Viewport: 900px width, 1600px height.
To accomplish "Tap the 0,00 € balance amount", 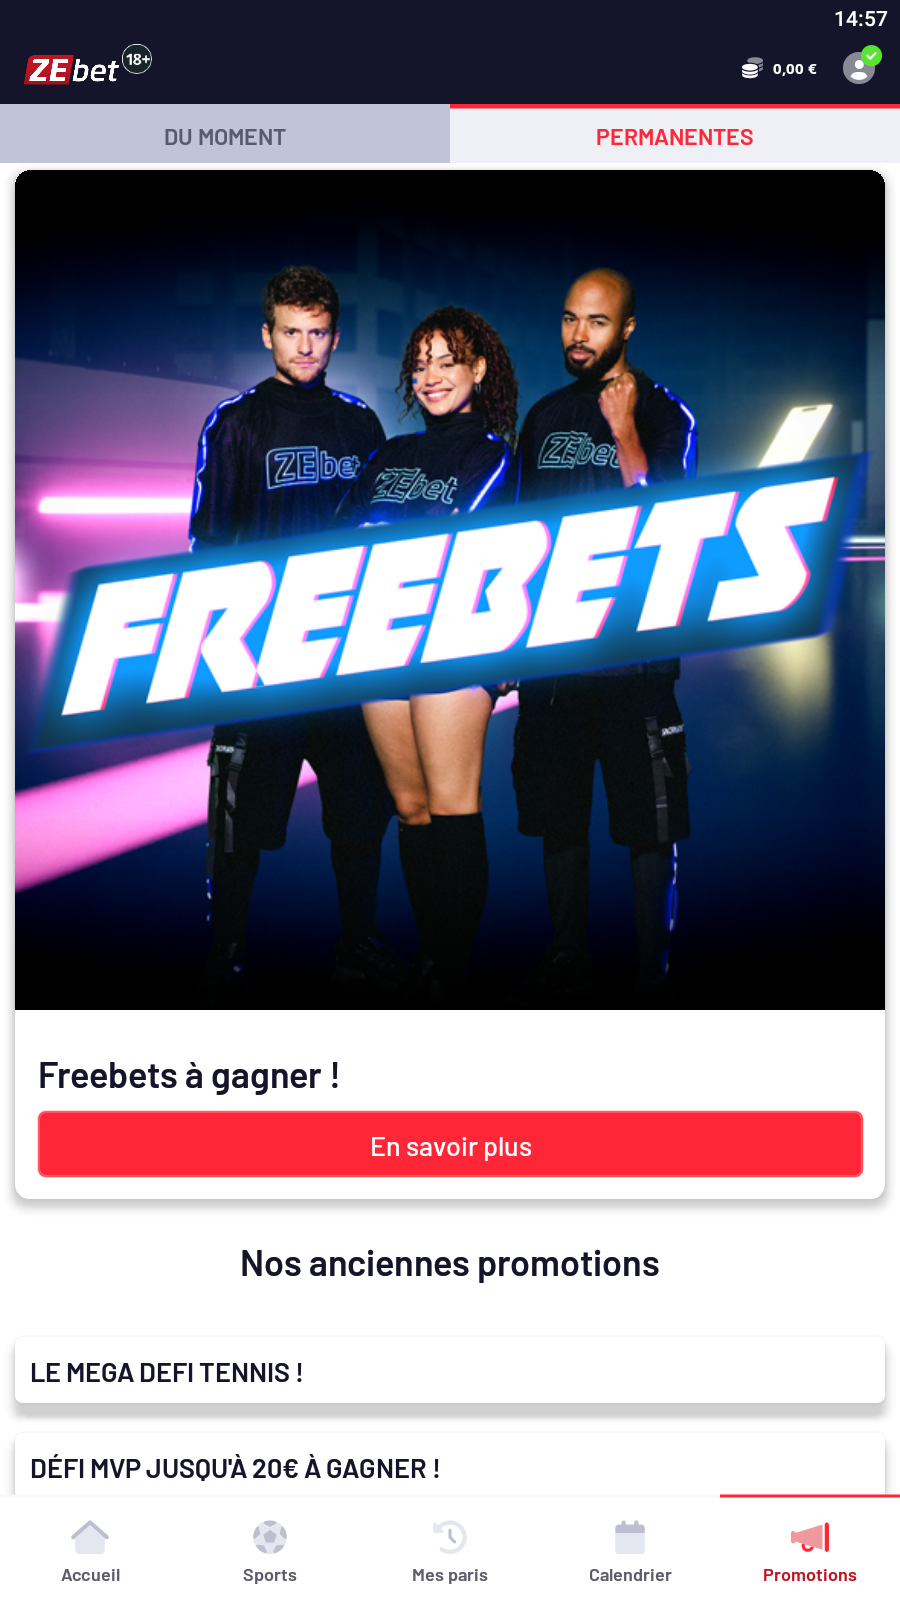I will tap(794, 69).
